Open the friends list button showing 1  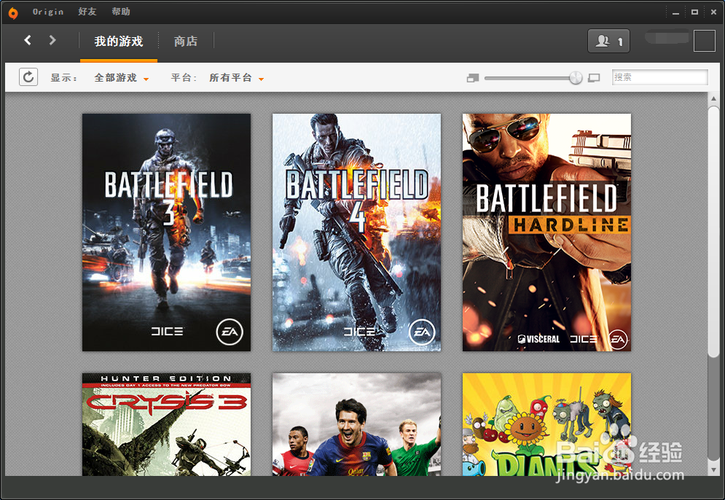point(608,41)
